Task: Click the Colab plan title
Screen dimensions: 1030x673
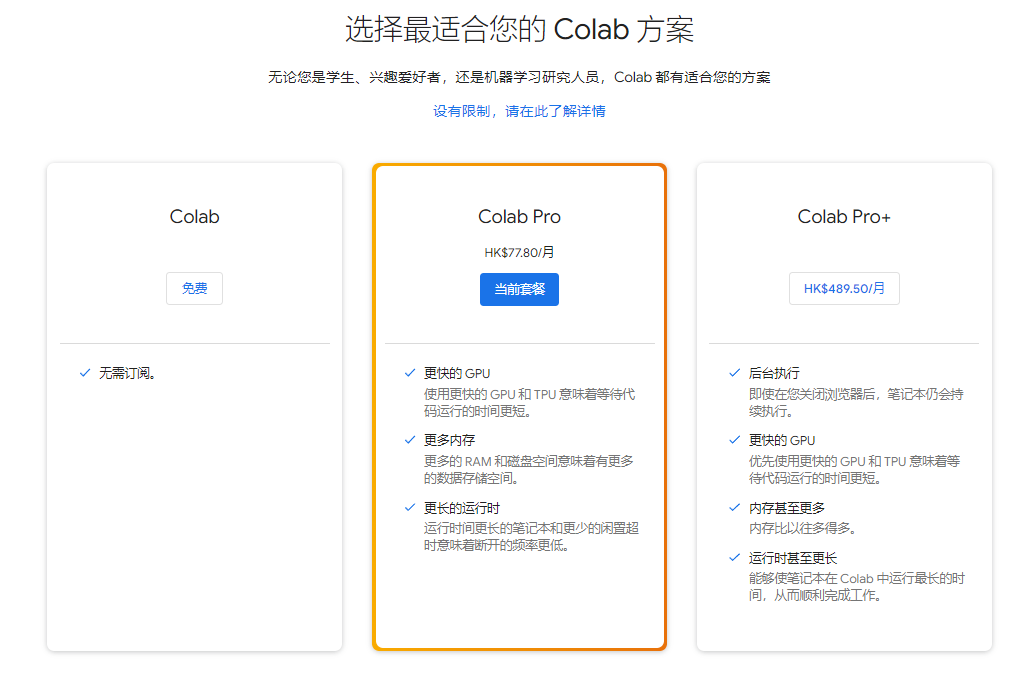Action: [x=194, y=217]
